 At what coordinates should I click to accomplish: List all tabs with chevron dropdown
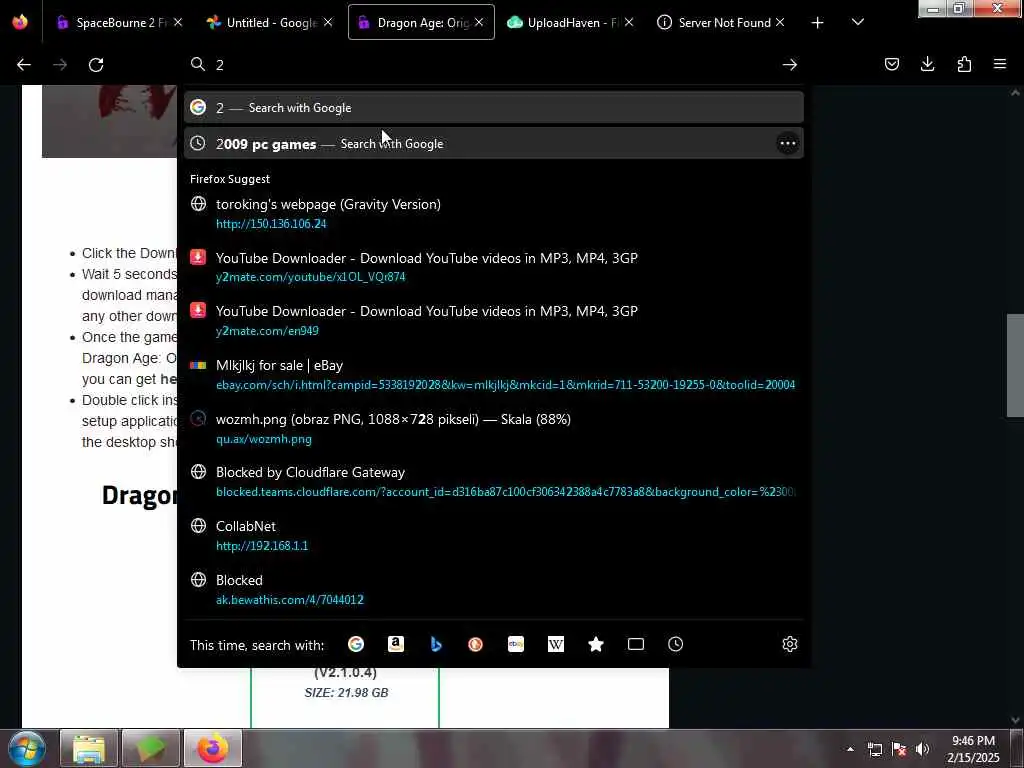pos(857,22)
